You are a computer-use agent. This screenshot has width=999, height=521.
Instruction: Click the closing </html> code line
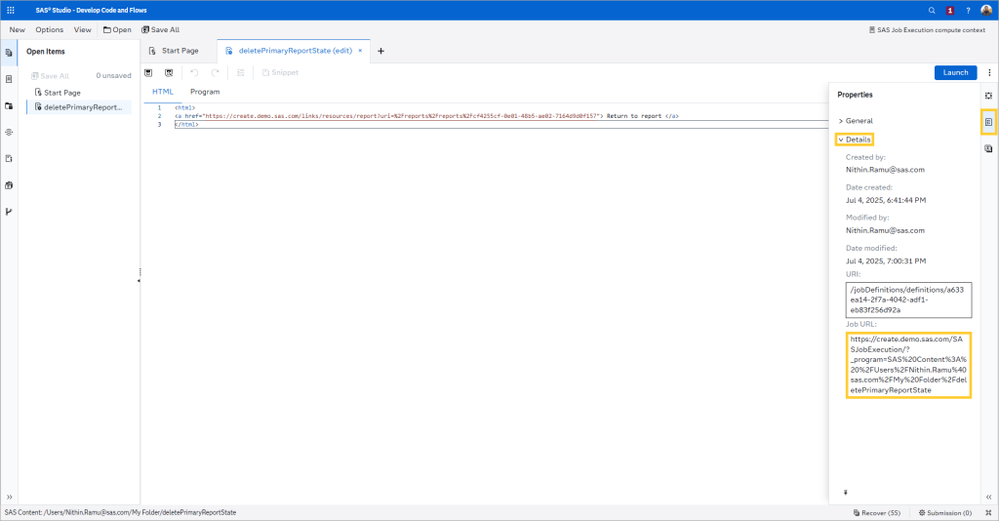(x=187, y=125)
